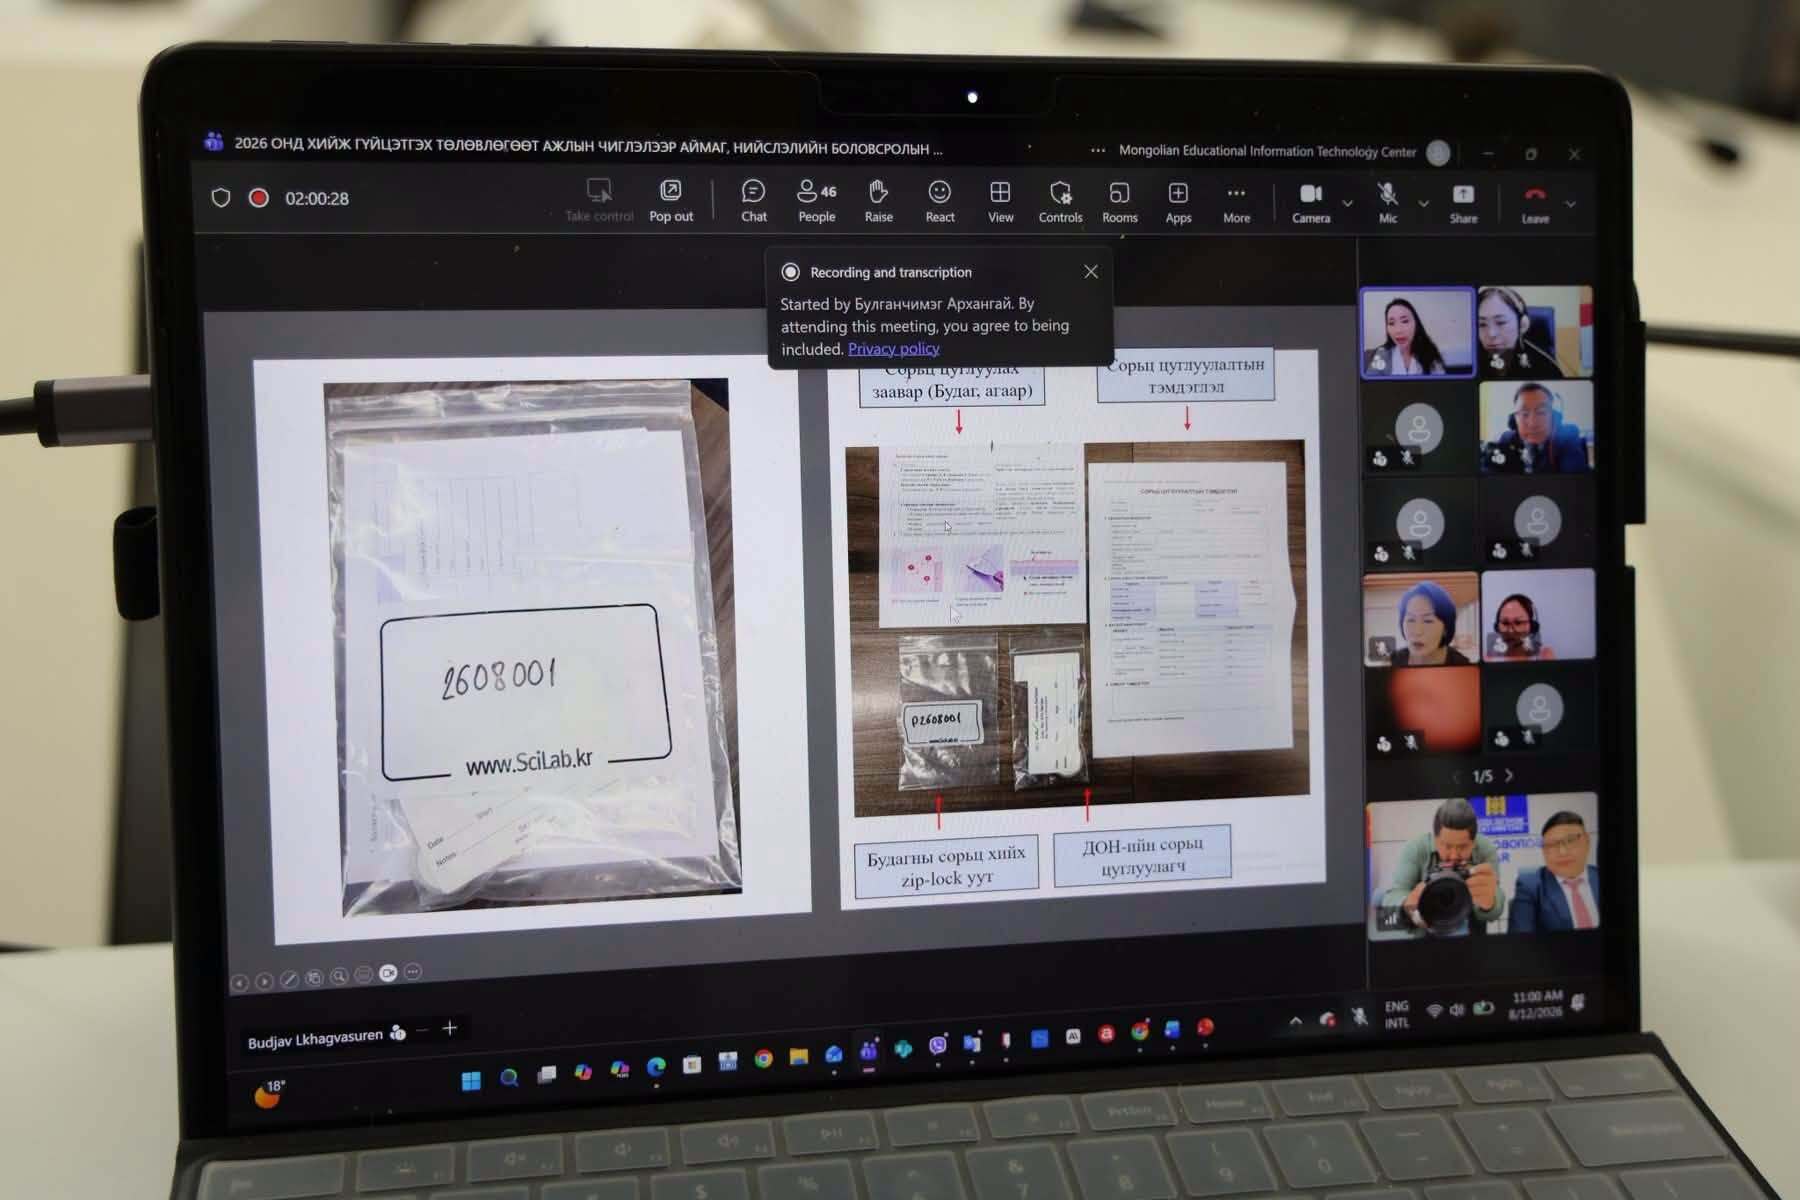
Task: Pop out the shared content
Action: [671, 200]
